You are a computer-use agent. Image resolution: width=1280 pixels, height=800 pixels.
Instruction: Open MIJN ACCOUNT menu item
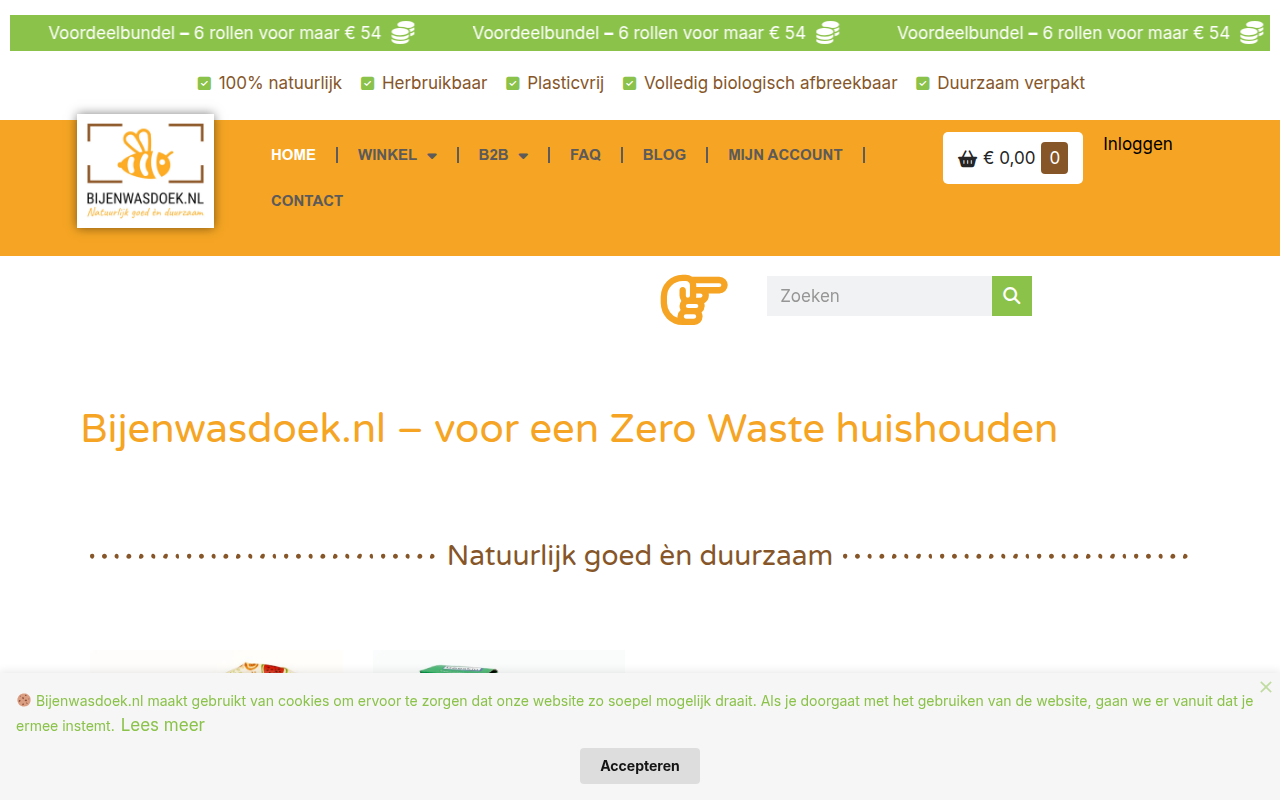(x=785, y=155)
